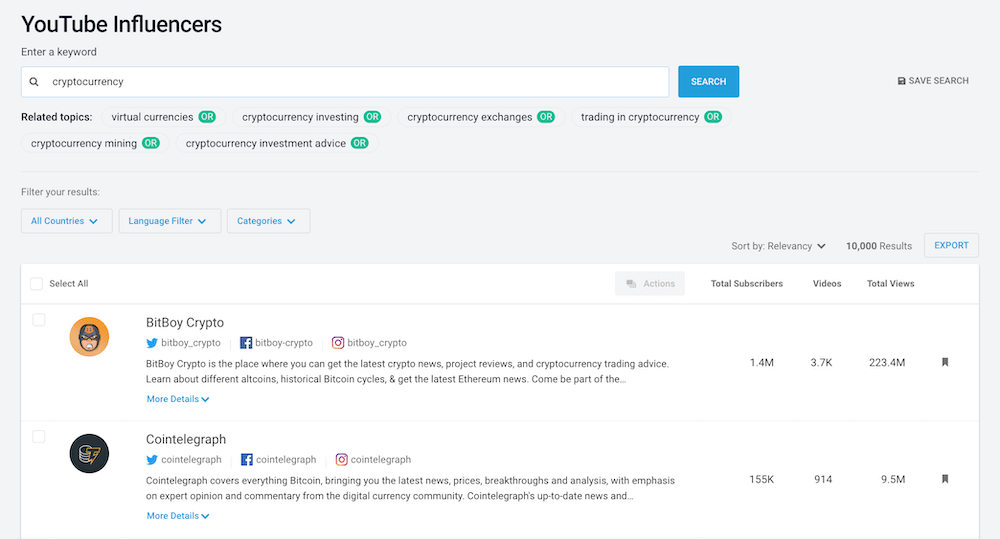This screenshot has height=539, width=1000.
Task: Click the cryptocurrency exchanges topic label
Action: pos(469,117)
